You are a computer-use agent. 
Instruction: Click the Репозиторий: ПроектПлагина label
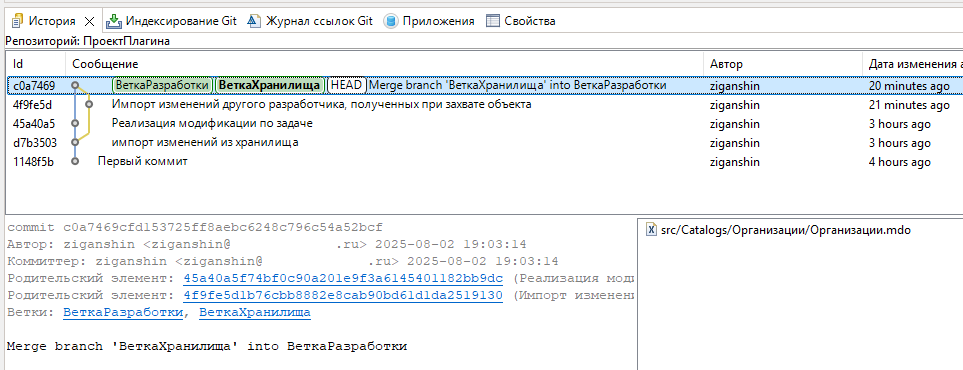coord(87,41)
